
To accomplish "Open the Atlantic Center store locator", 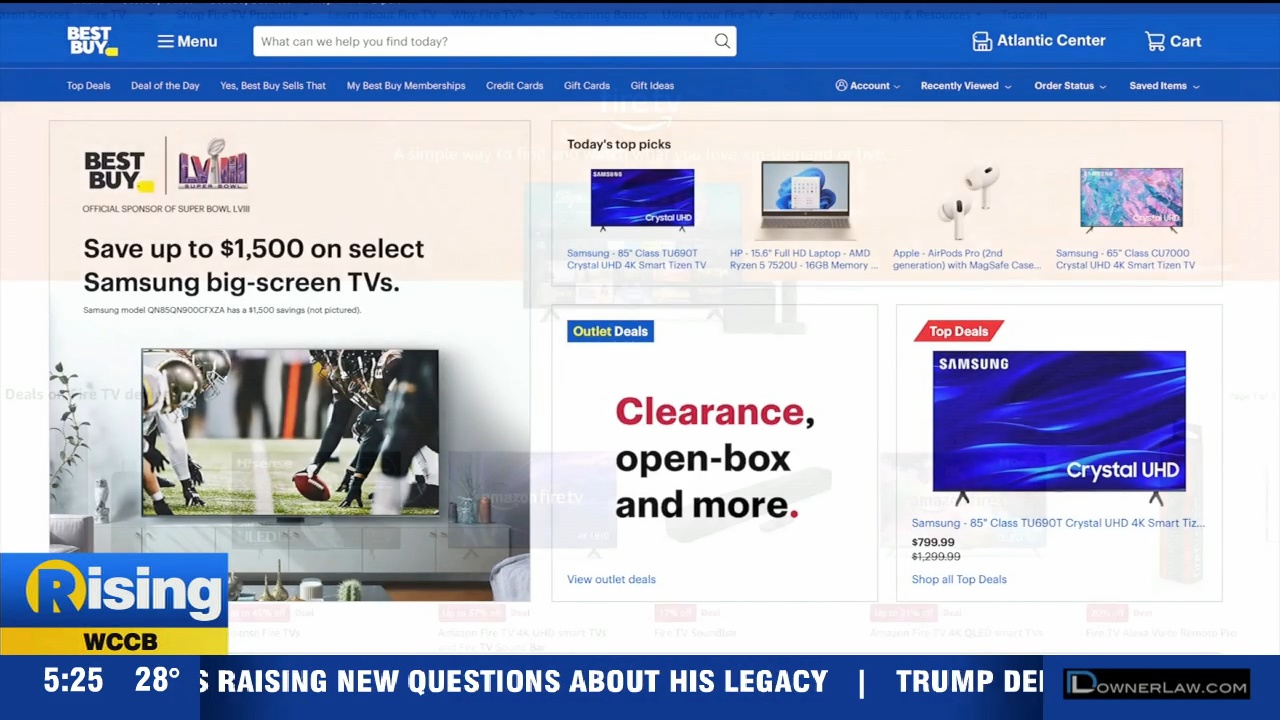I will point(1039,41).
